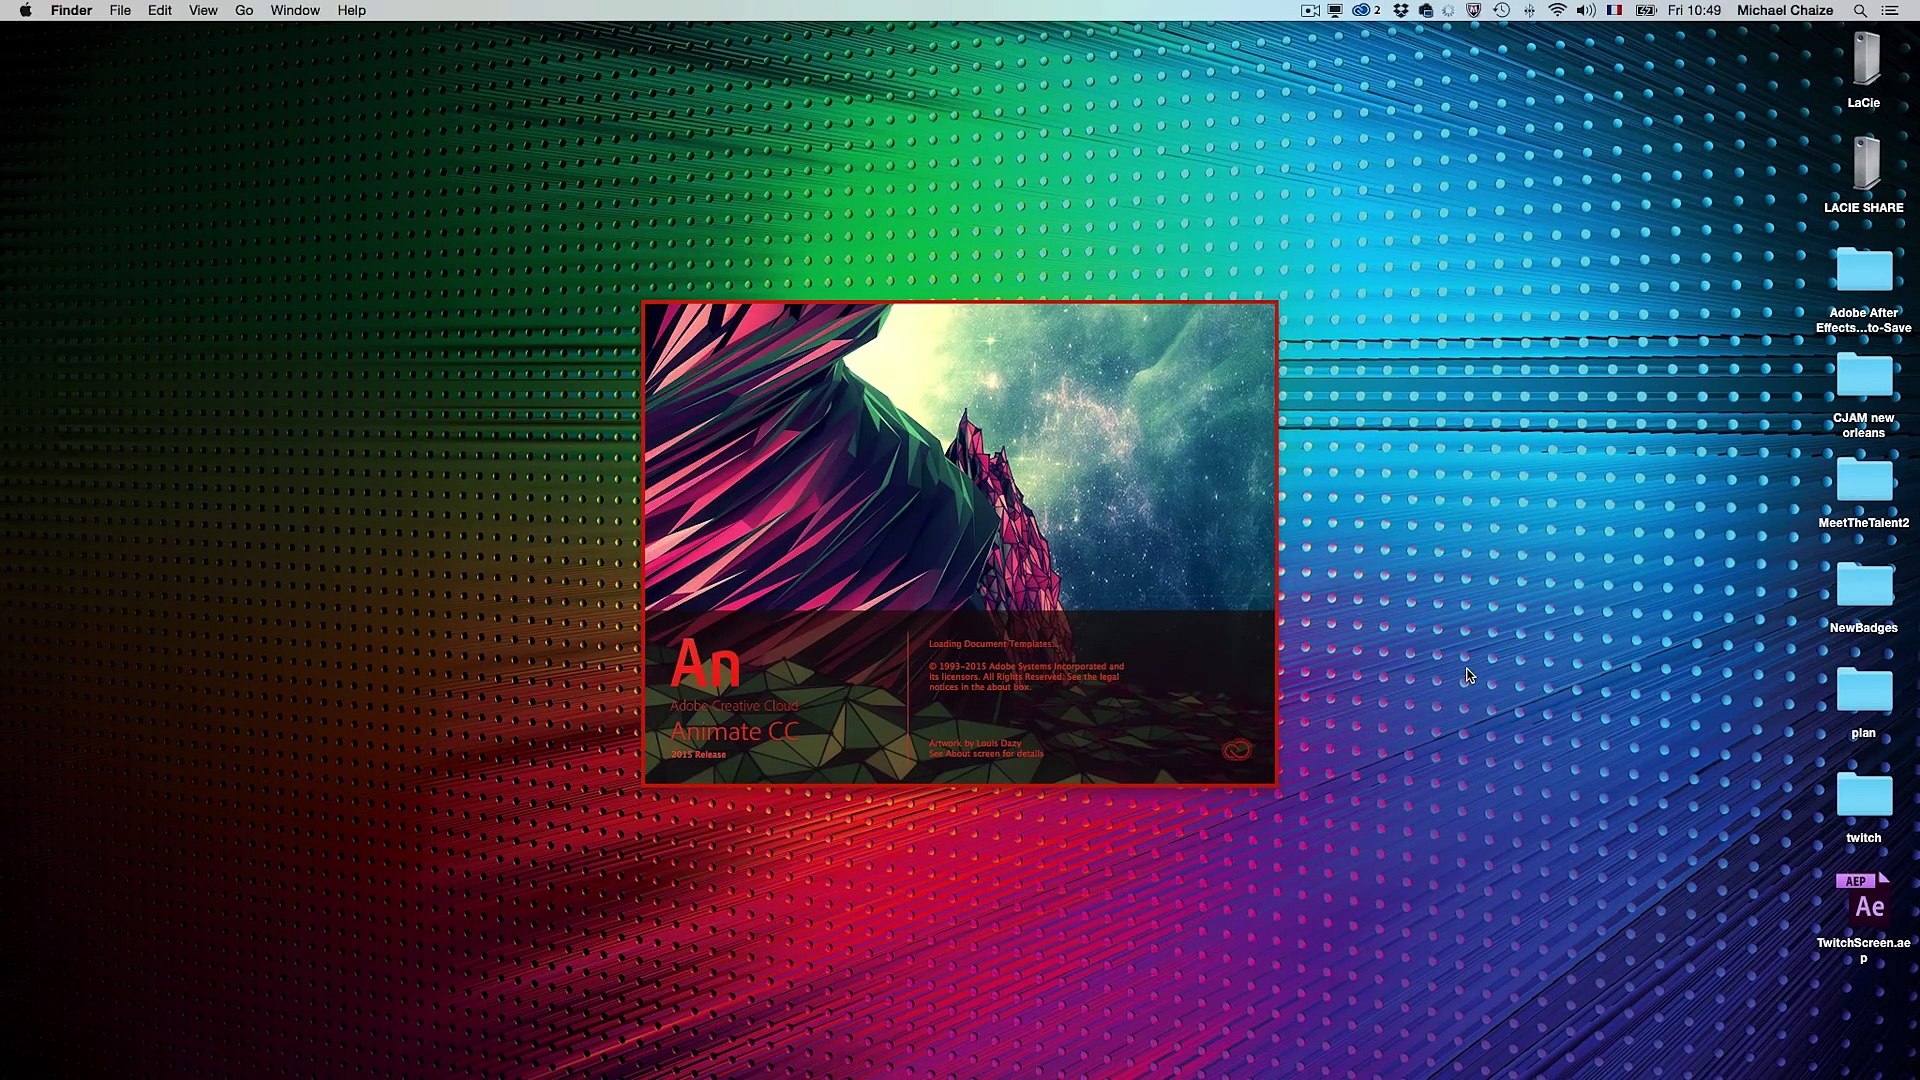The height and width of the screenshot is (1080, 1920).
Task: Click the Bluetooth status icon
Action: (x=1529, y=10)
